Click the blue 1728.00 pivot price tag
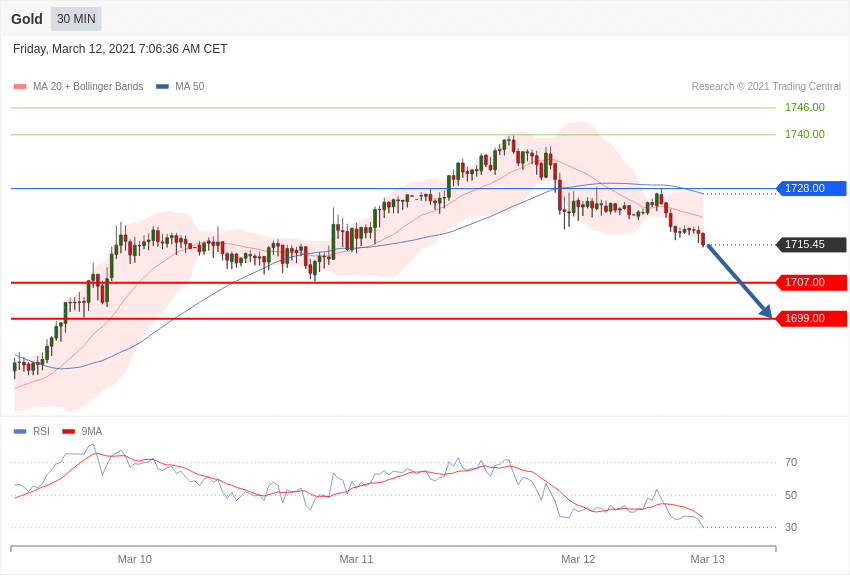This screenshot has width=850, height=576. (x=812, y=188)
